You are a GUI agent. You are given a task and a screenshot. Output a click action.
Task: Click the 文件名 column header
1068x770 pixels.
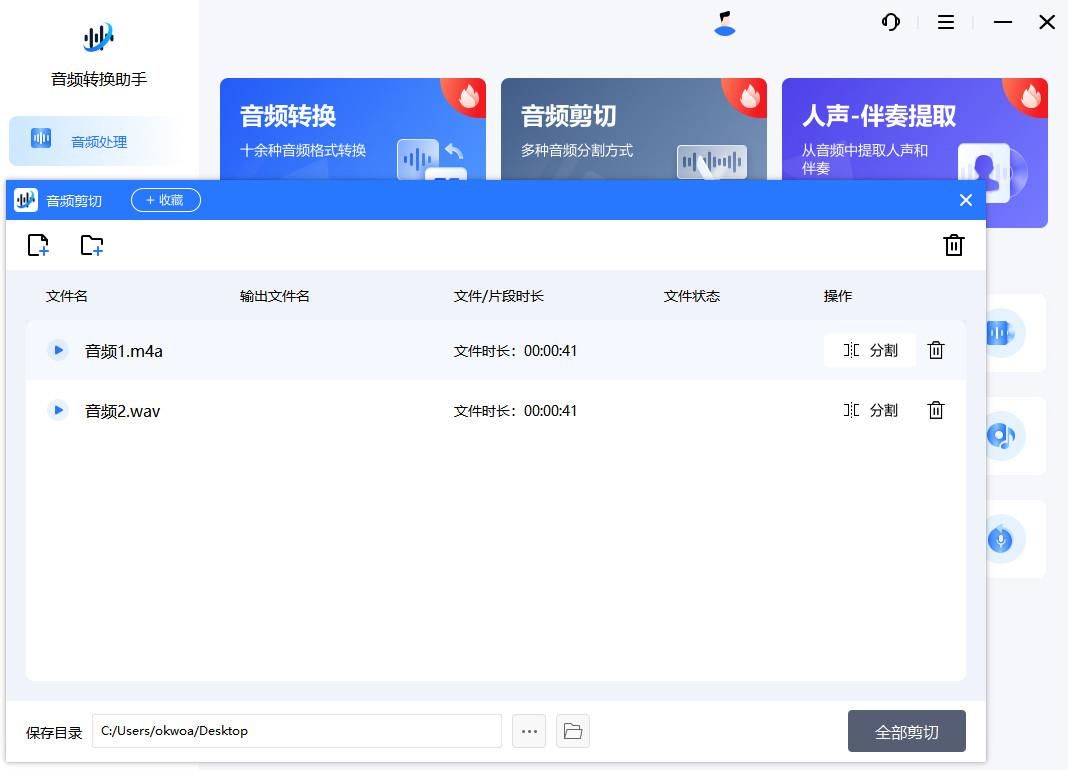67,296
